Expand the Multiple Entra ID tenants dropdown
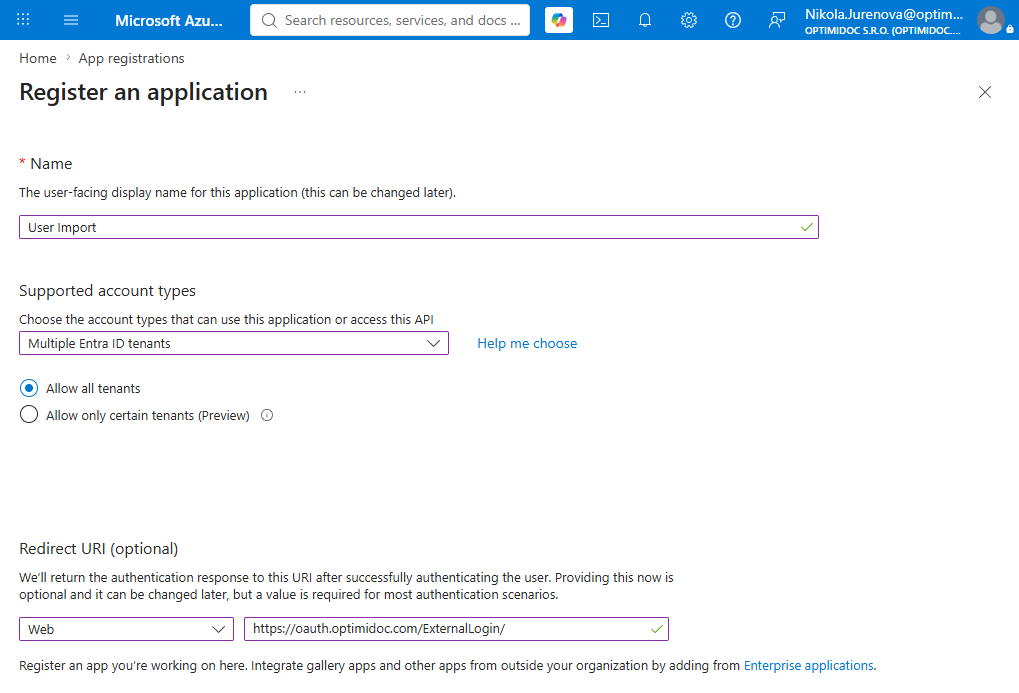The height and width of the screenshot is (693, 1019). coord(234,343)
